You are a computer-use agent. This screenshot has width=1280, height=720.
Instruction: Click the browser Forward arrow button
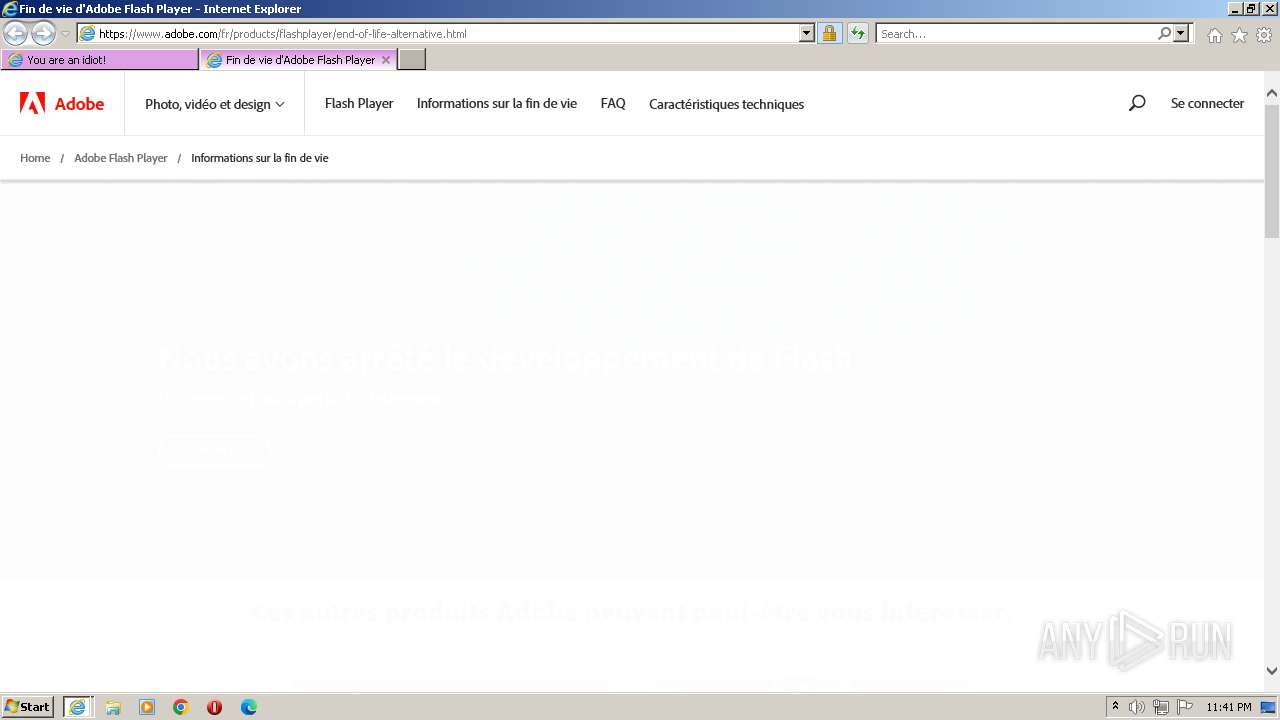pos(43,33)
